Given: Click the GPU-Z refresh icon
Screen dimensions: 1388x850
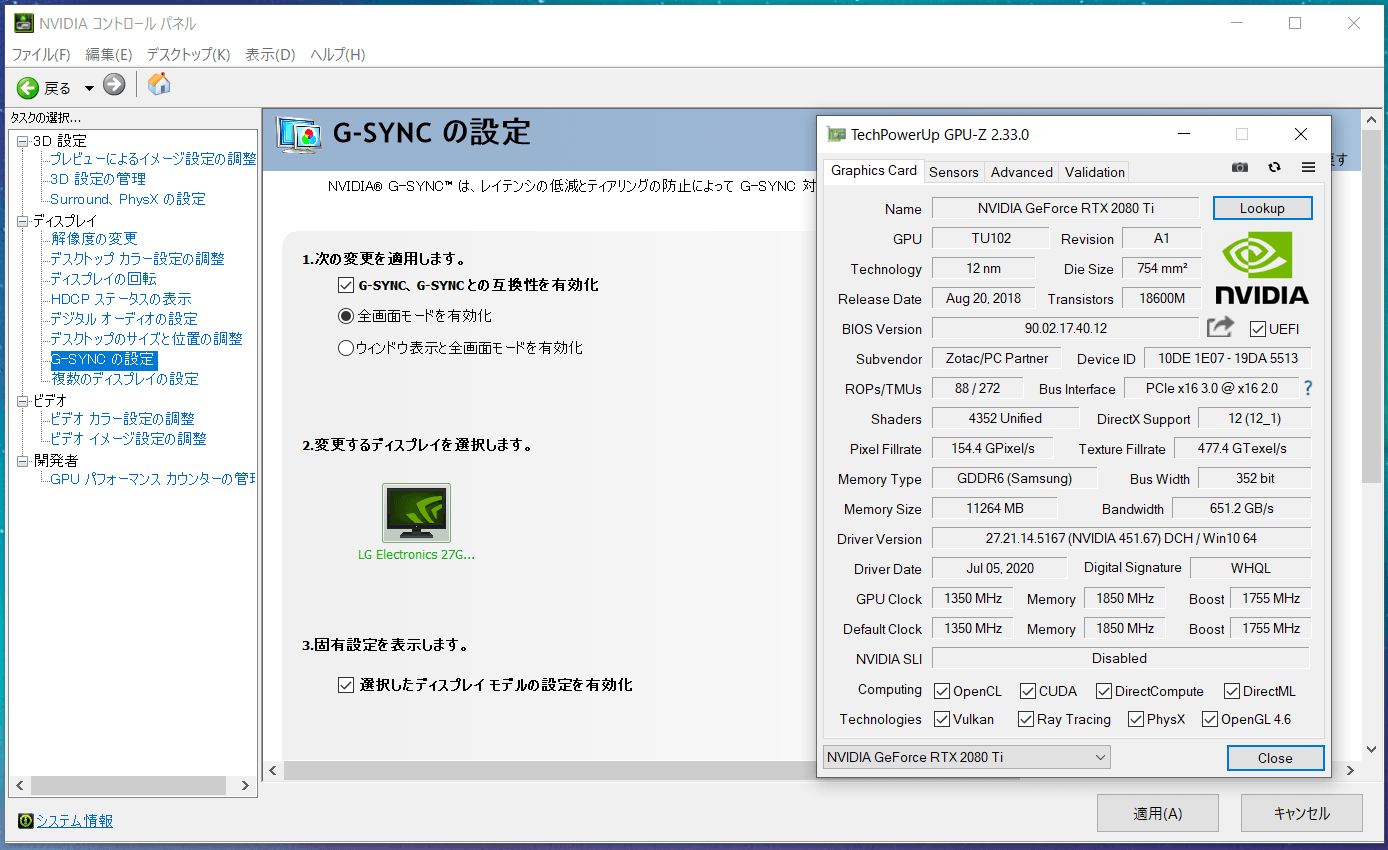Looking at the screenshot, I should [x=1274, y=168].
